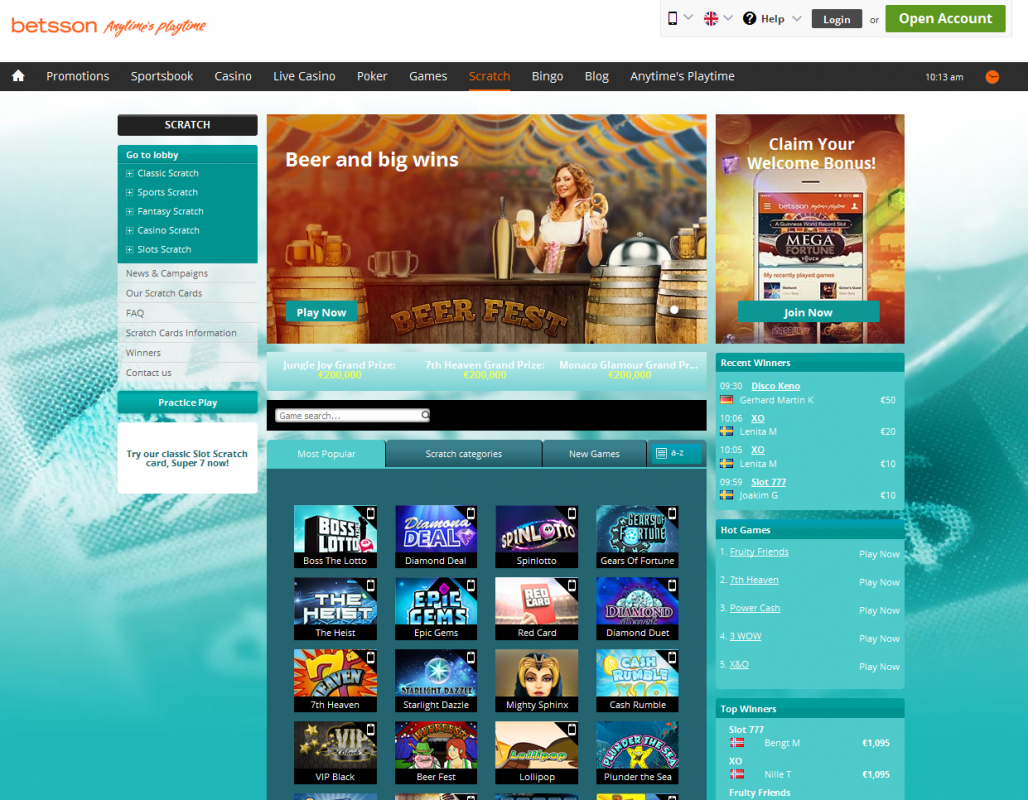This screenshot has width=1028, height=800.
Task: Click the Open Account button
Action: tap(945, 18)
